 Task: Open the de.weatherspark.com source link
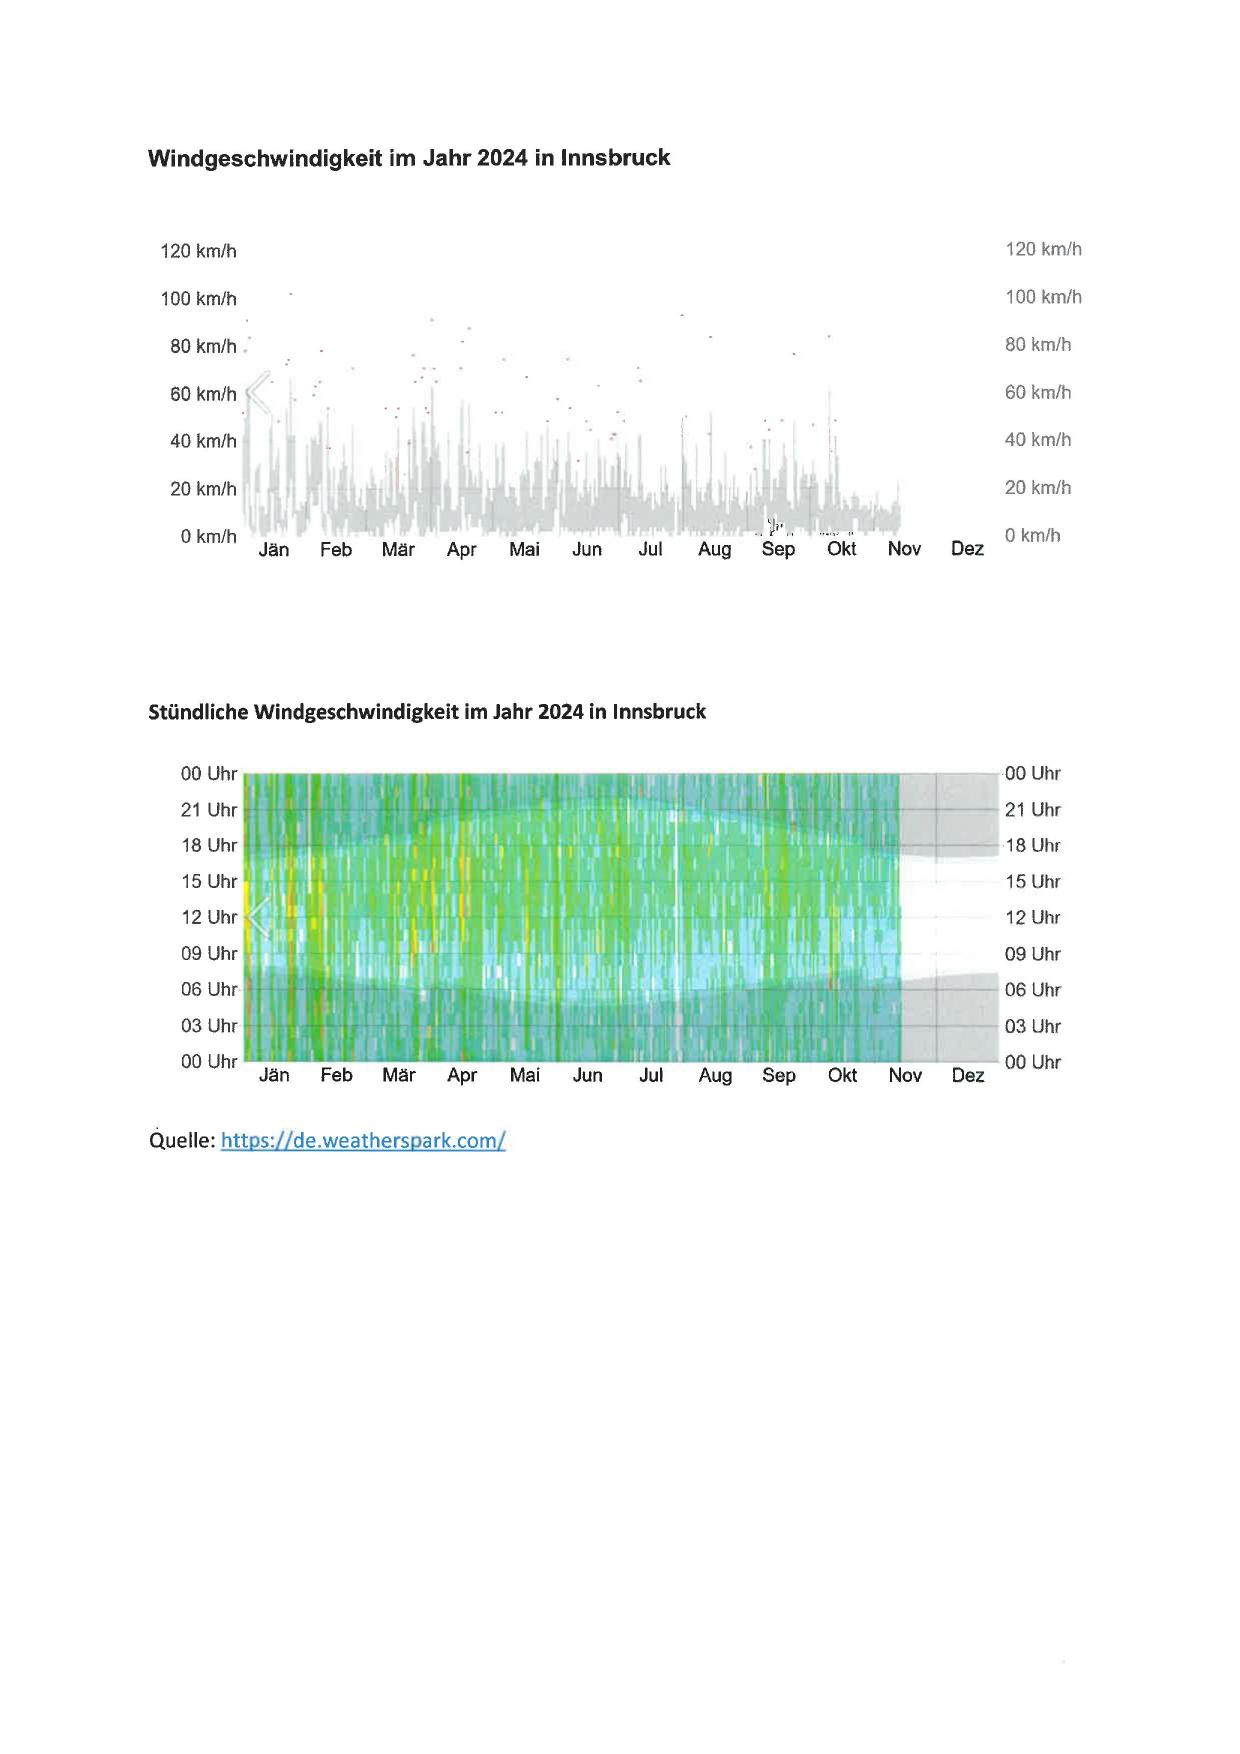tap(362, 1140)
